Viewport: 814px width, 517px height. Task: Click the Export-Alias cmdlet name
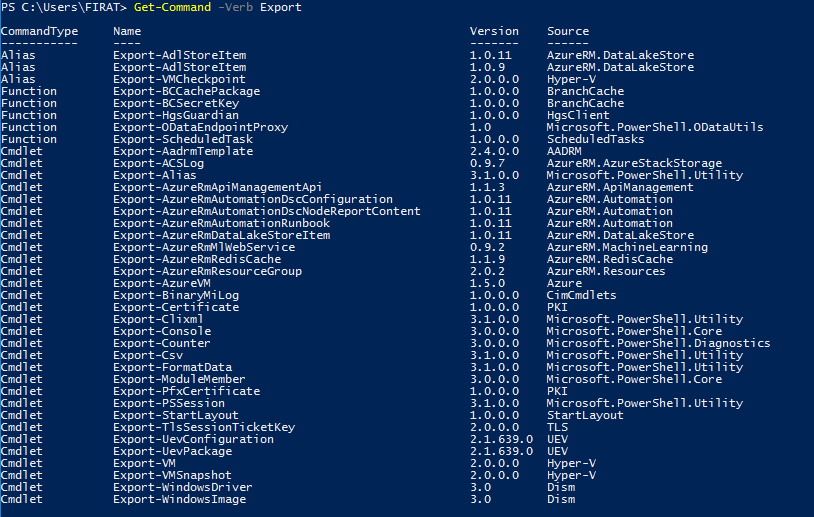click(155, 175)
